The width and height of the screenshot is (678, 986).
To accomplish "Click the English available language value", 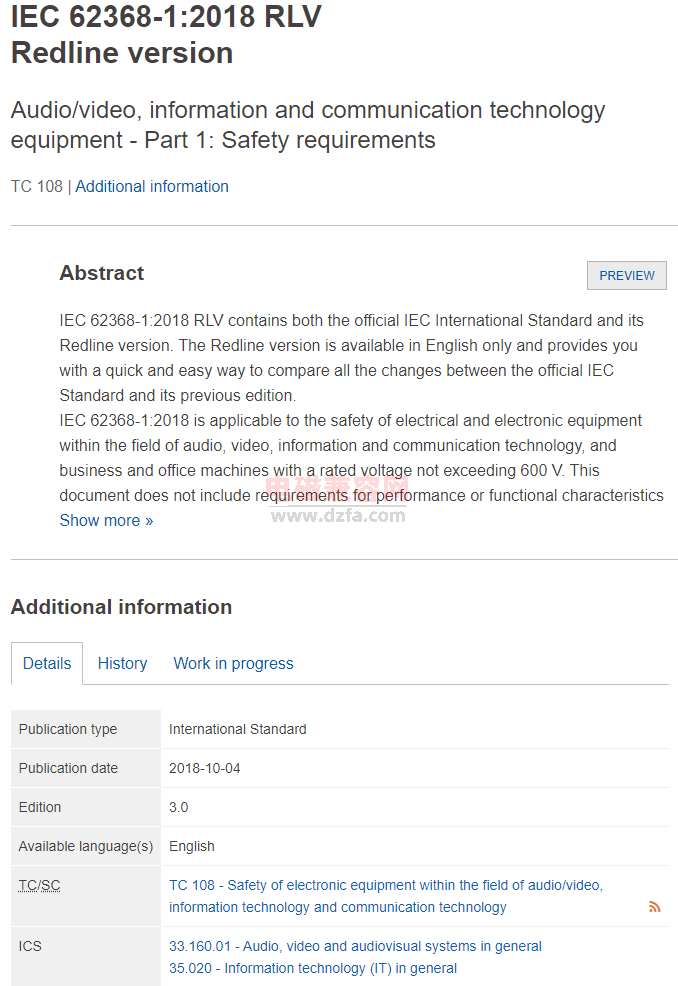I will tap(192, 846).
